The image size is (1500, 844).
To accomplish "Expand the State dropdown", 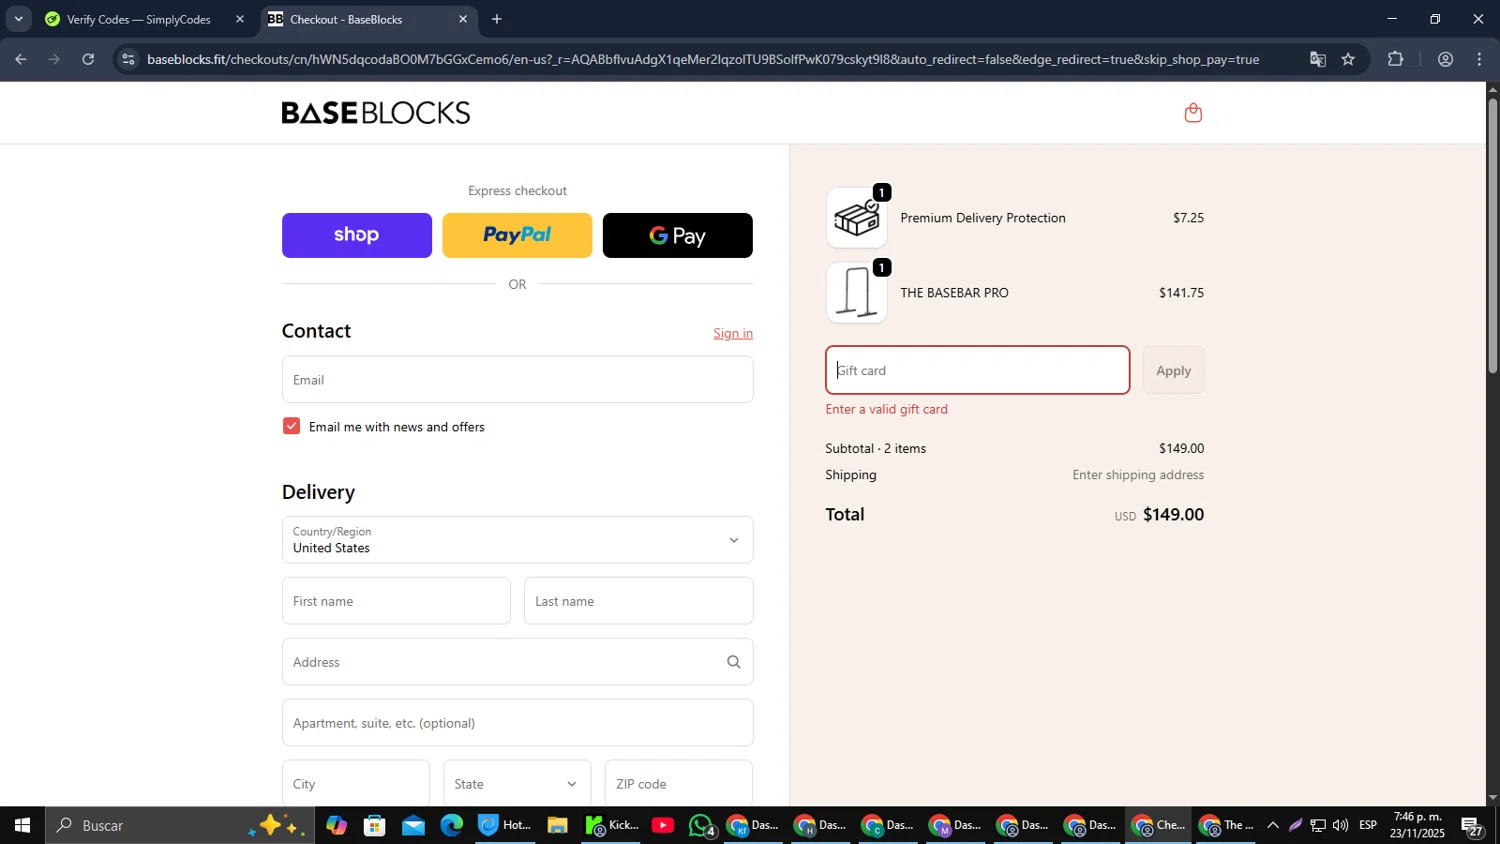I will point(517,784).
